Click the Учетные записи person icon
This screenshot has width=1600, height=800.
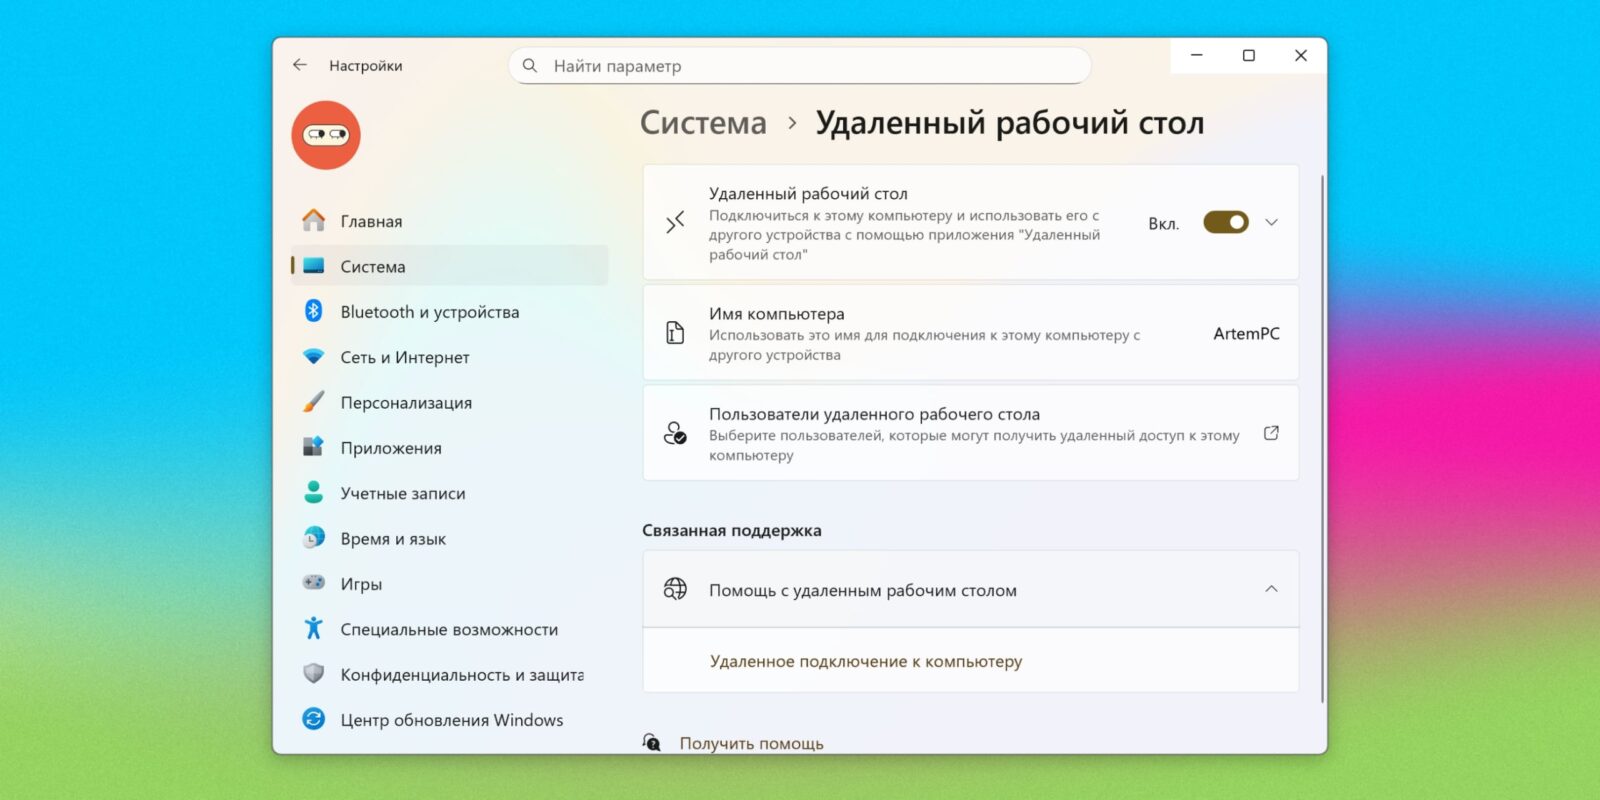314,492
